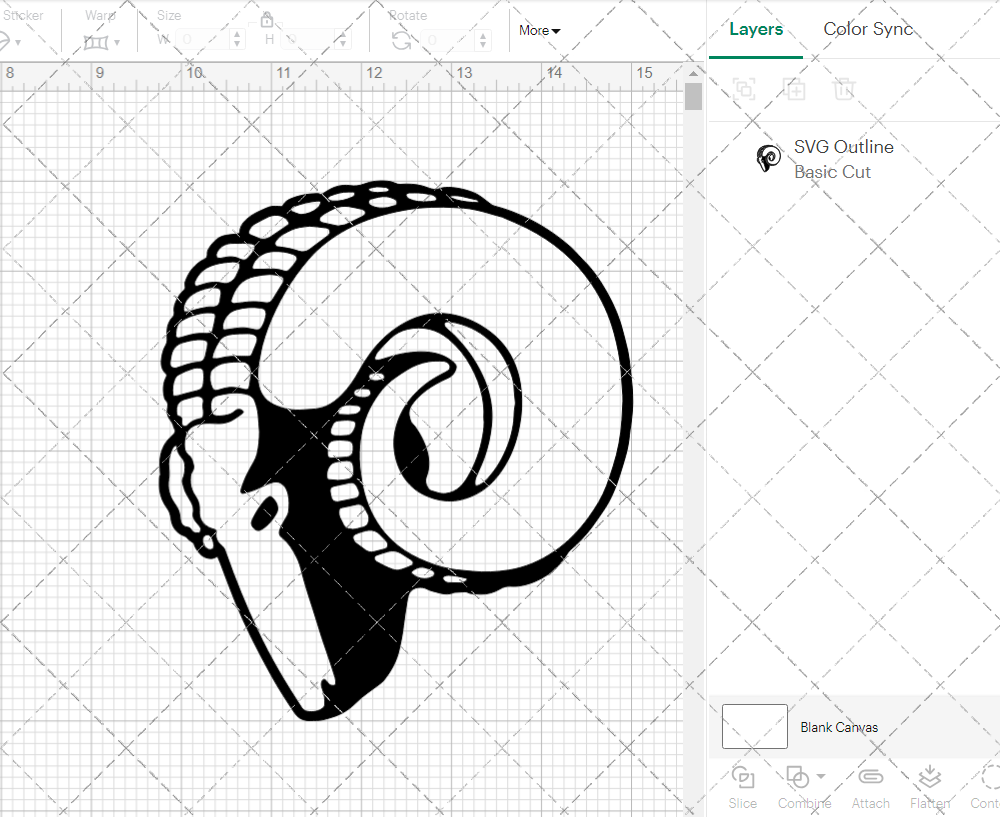Click the Blank Canvas label
This screenshot has width=1000, height=817.
coord(839,727)
